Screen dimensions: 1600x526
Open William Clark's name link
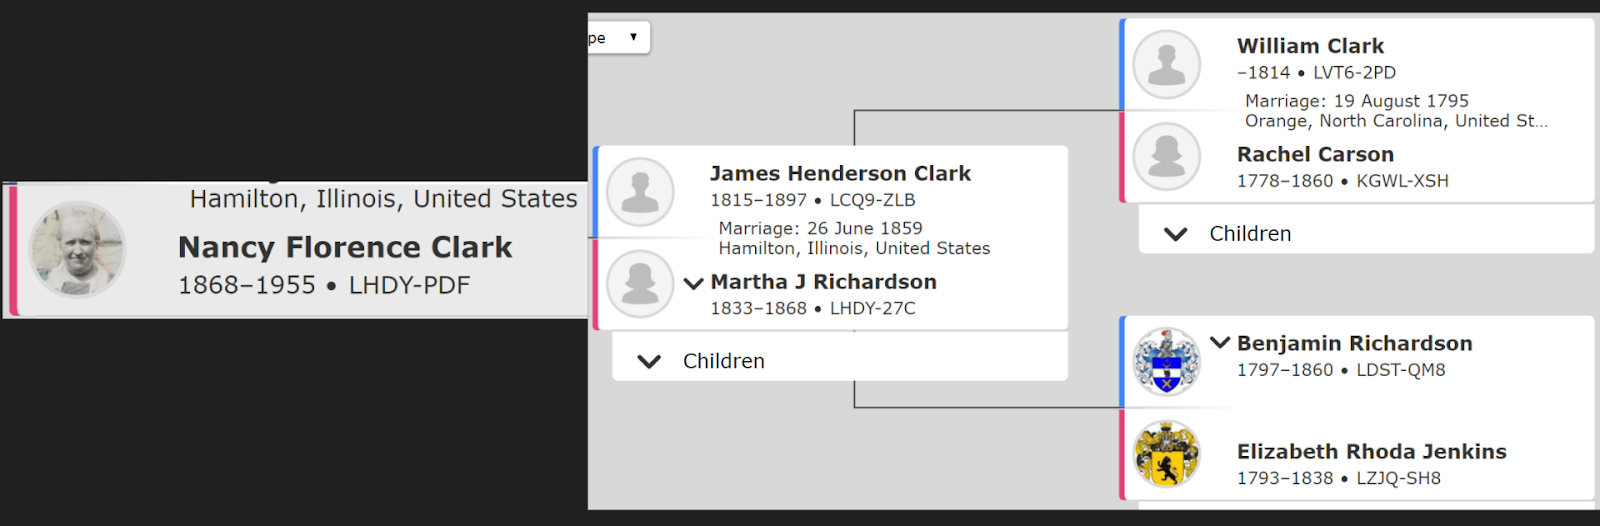(x=1310, y=46)
